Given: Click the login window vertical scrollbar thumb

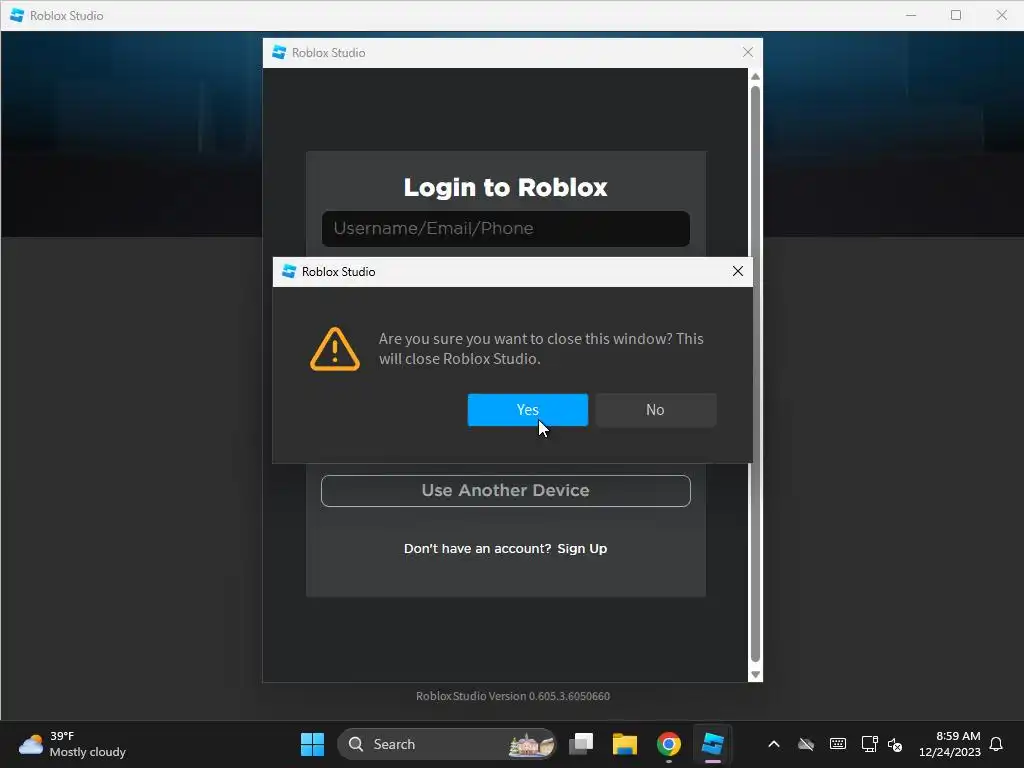Looking at the screenshot, I should point(756,374).
